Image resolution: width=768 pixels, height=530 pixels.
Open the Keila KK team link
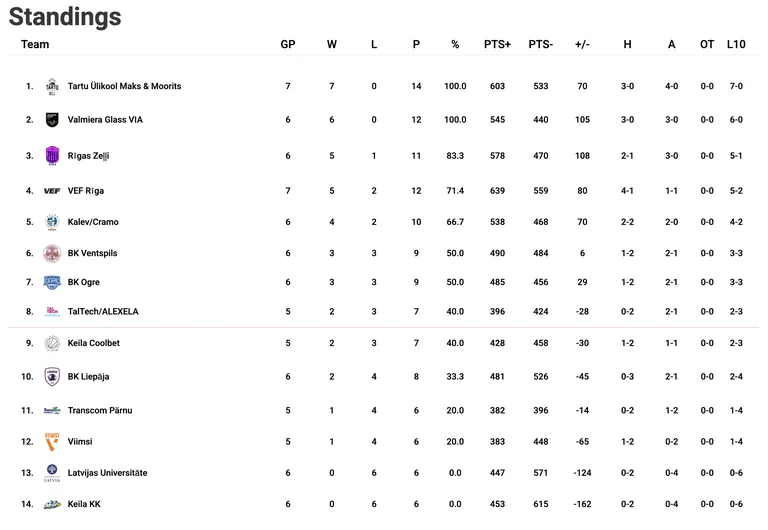(84, 505)
